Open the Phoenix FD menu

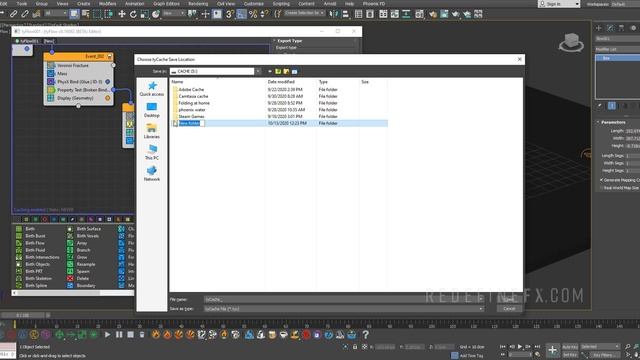coord(373,4)
